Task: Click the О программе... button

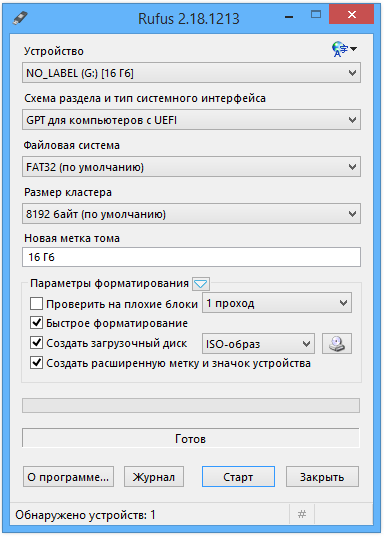Action: coord(68,477)
